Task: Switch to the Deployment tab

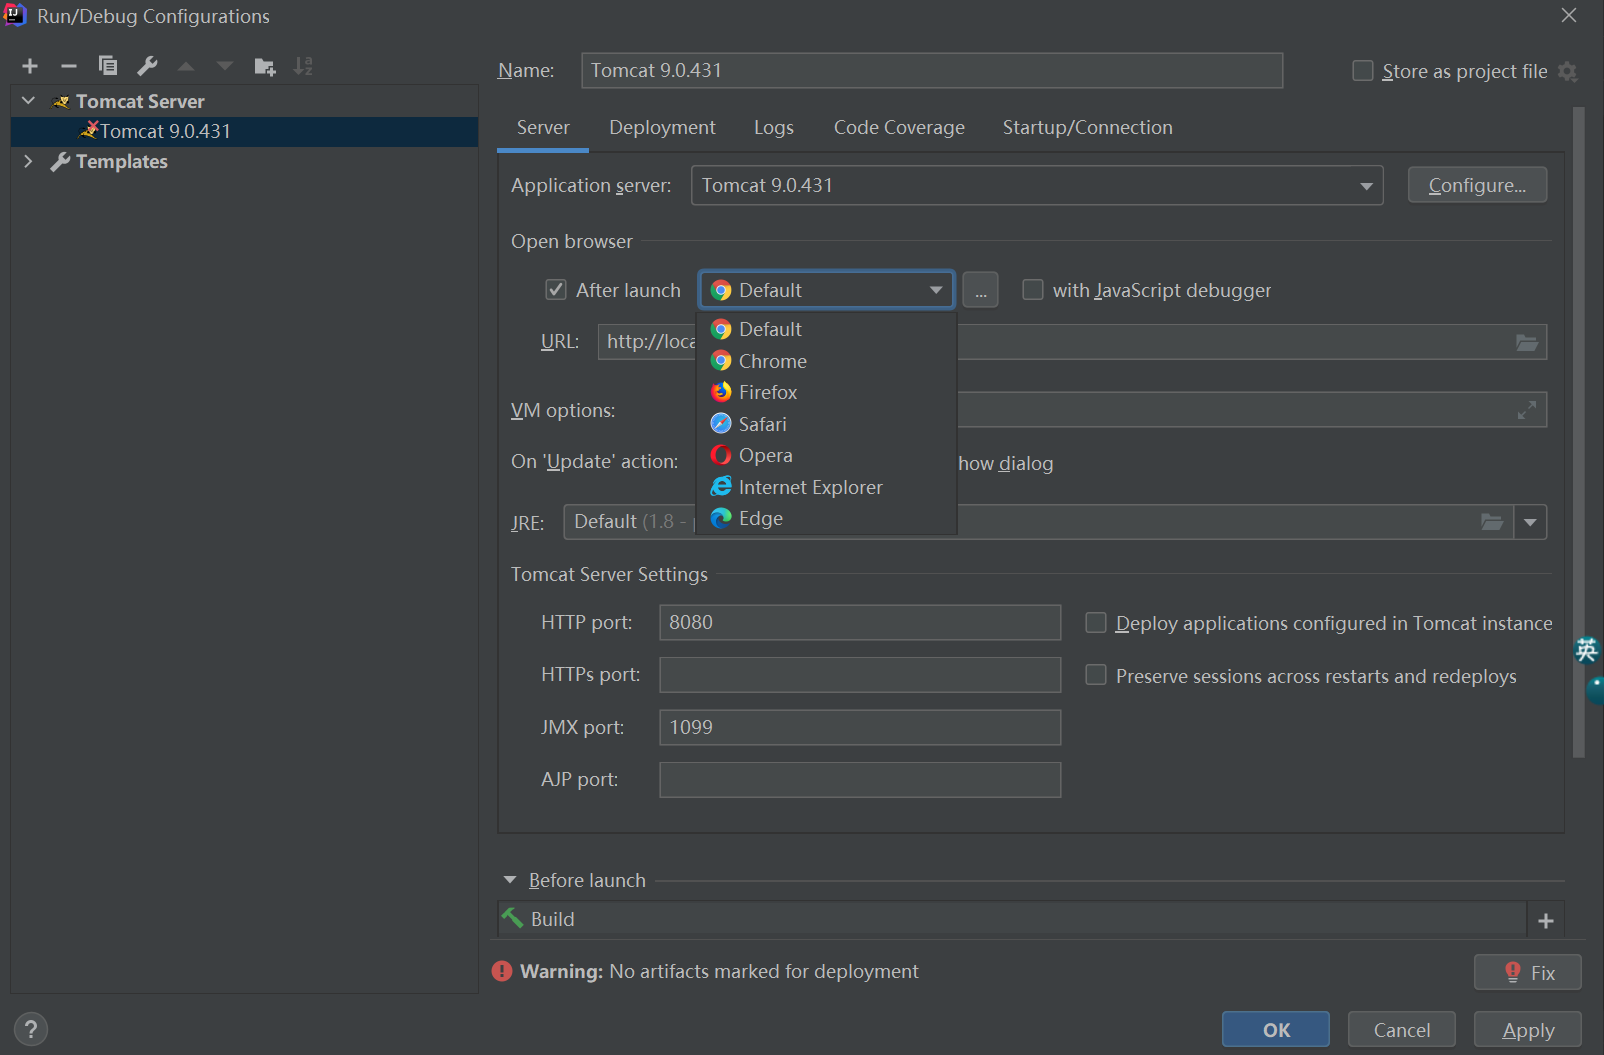Action: tap(662, 128)
